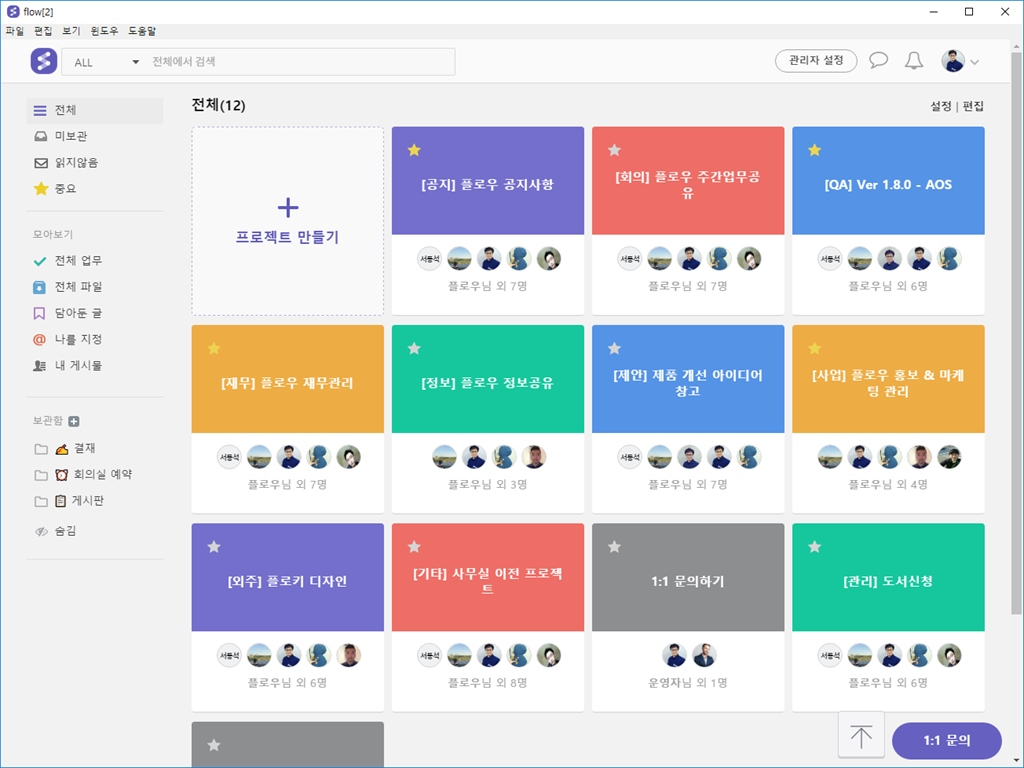1024x768 pixels.
Task: Open [외주] 플로키 디자인 project title
Action: (x=287, y=582)
